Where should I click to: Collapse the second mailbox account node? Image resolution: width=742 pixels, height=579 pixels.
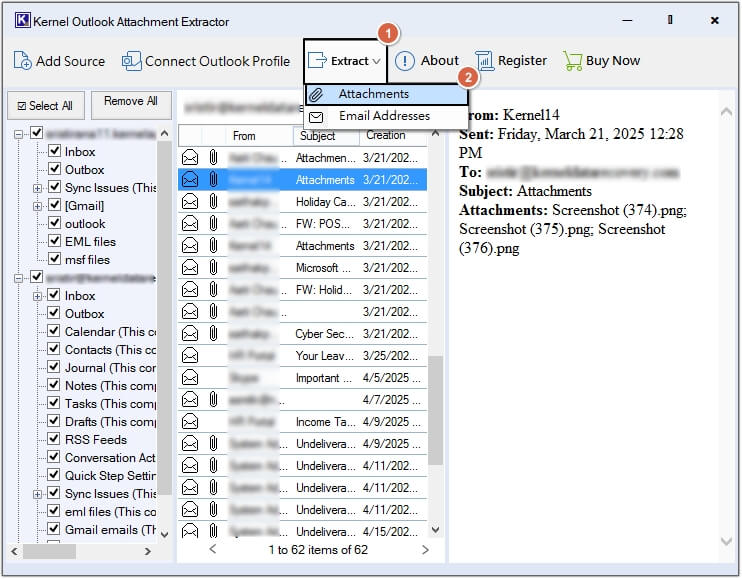click(18, 278)
